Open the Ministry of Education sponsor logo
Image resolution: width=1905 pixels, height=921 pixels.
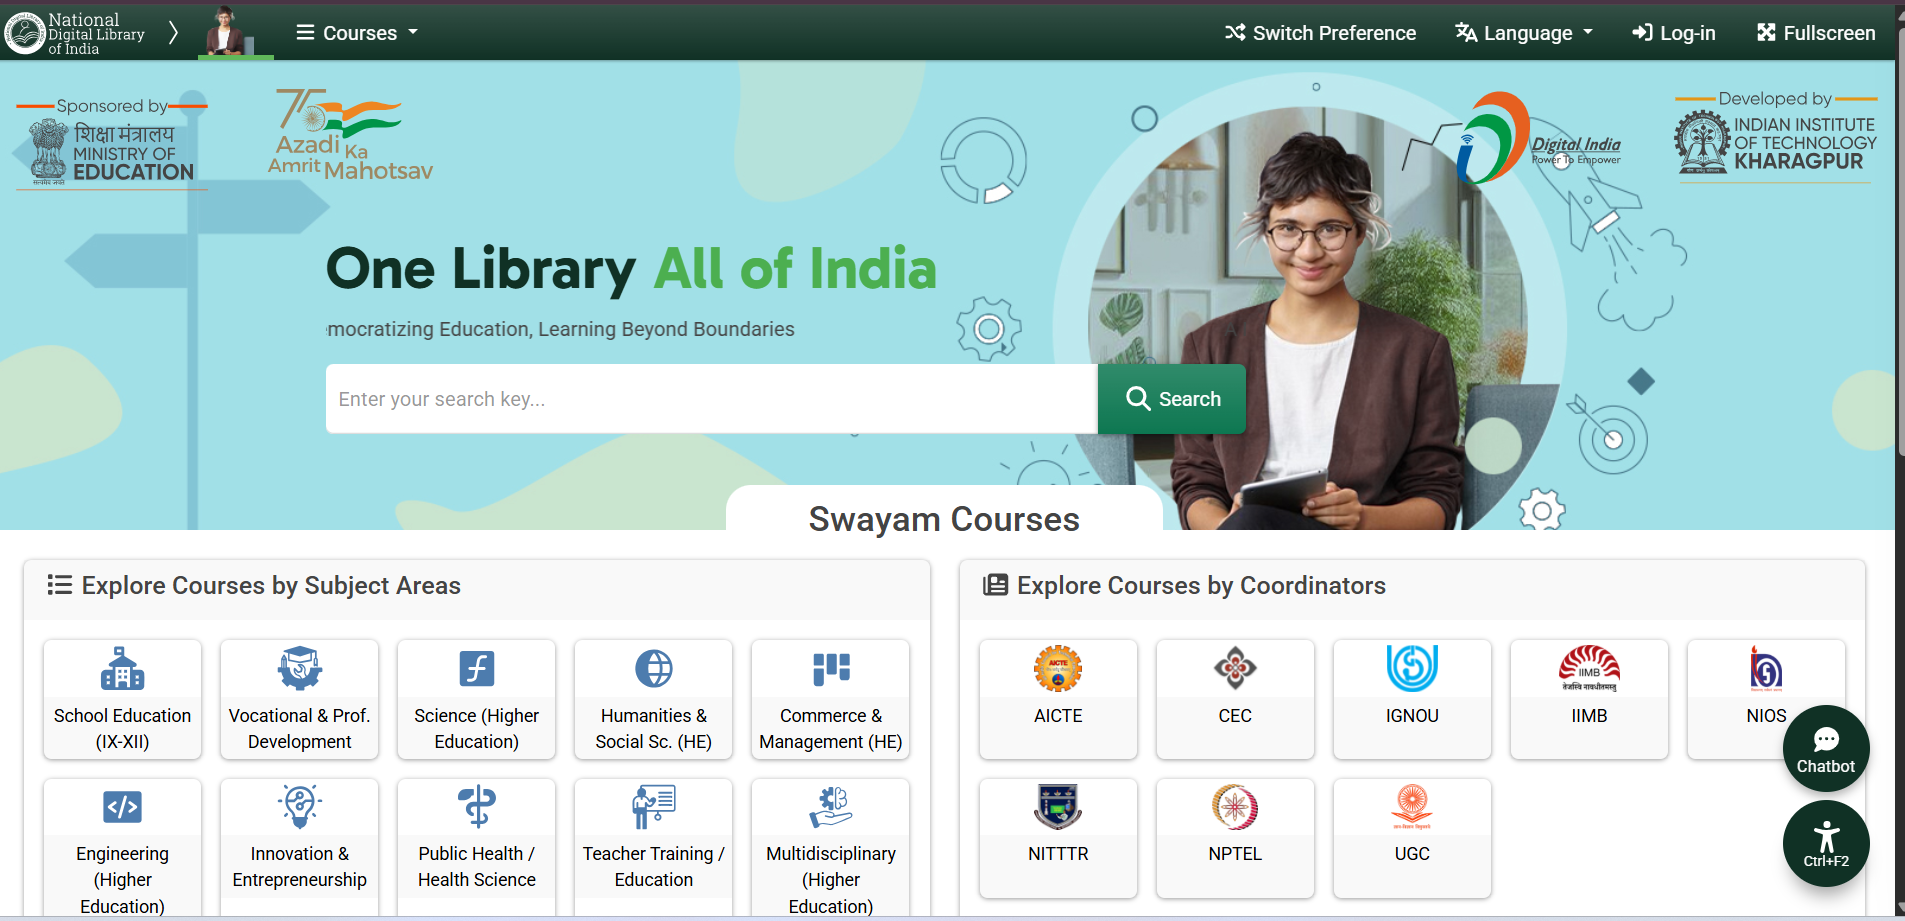coord(111,142)
